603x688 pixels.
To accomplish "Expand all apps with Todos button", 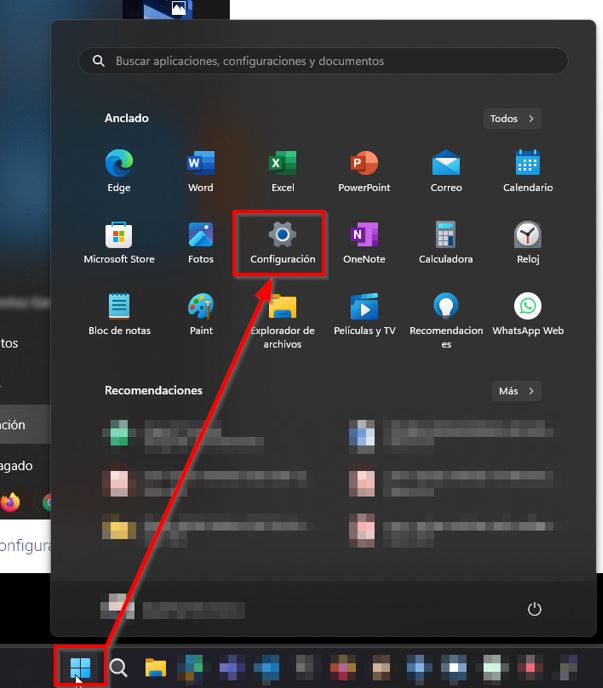I will click(511, 119).
